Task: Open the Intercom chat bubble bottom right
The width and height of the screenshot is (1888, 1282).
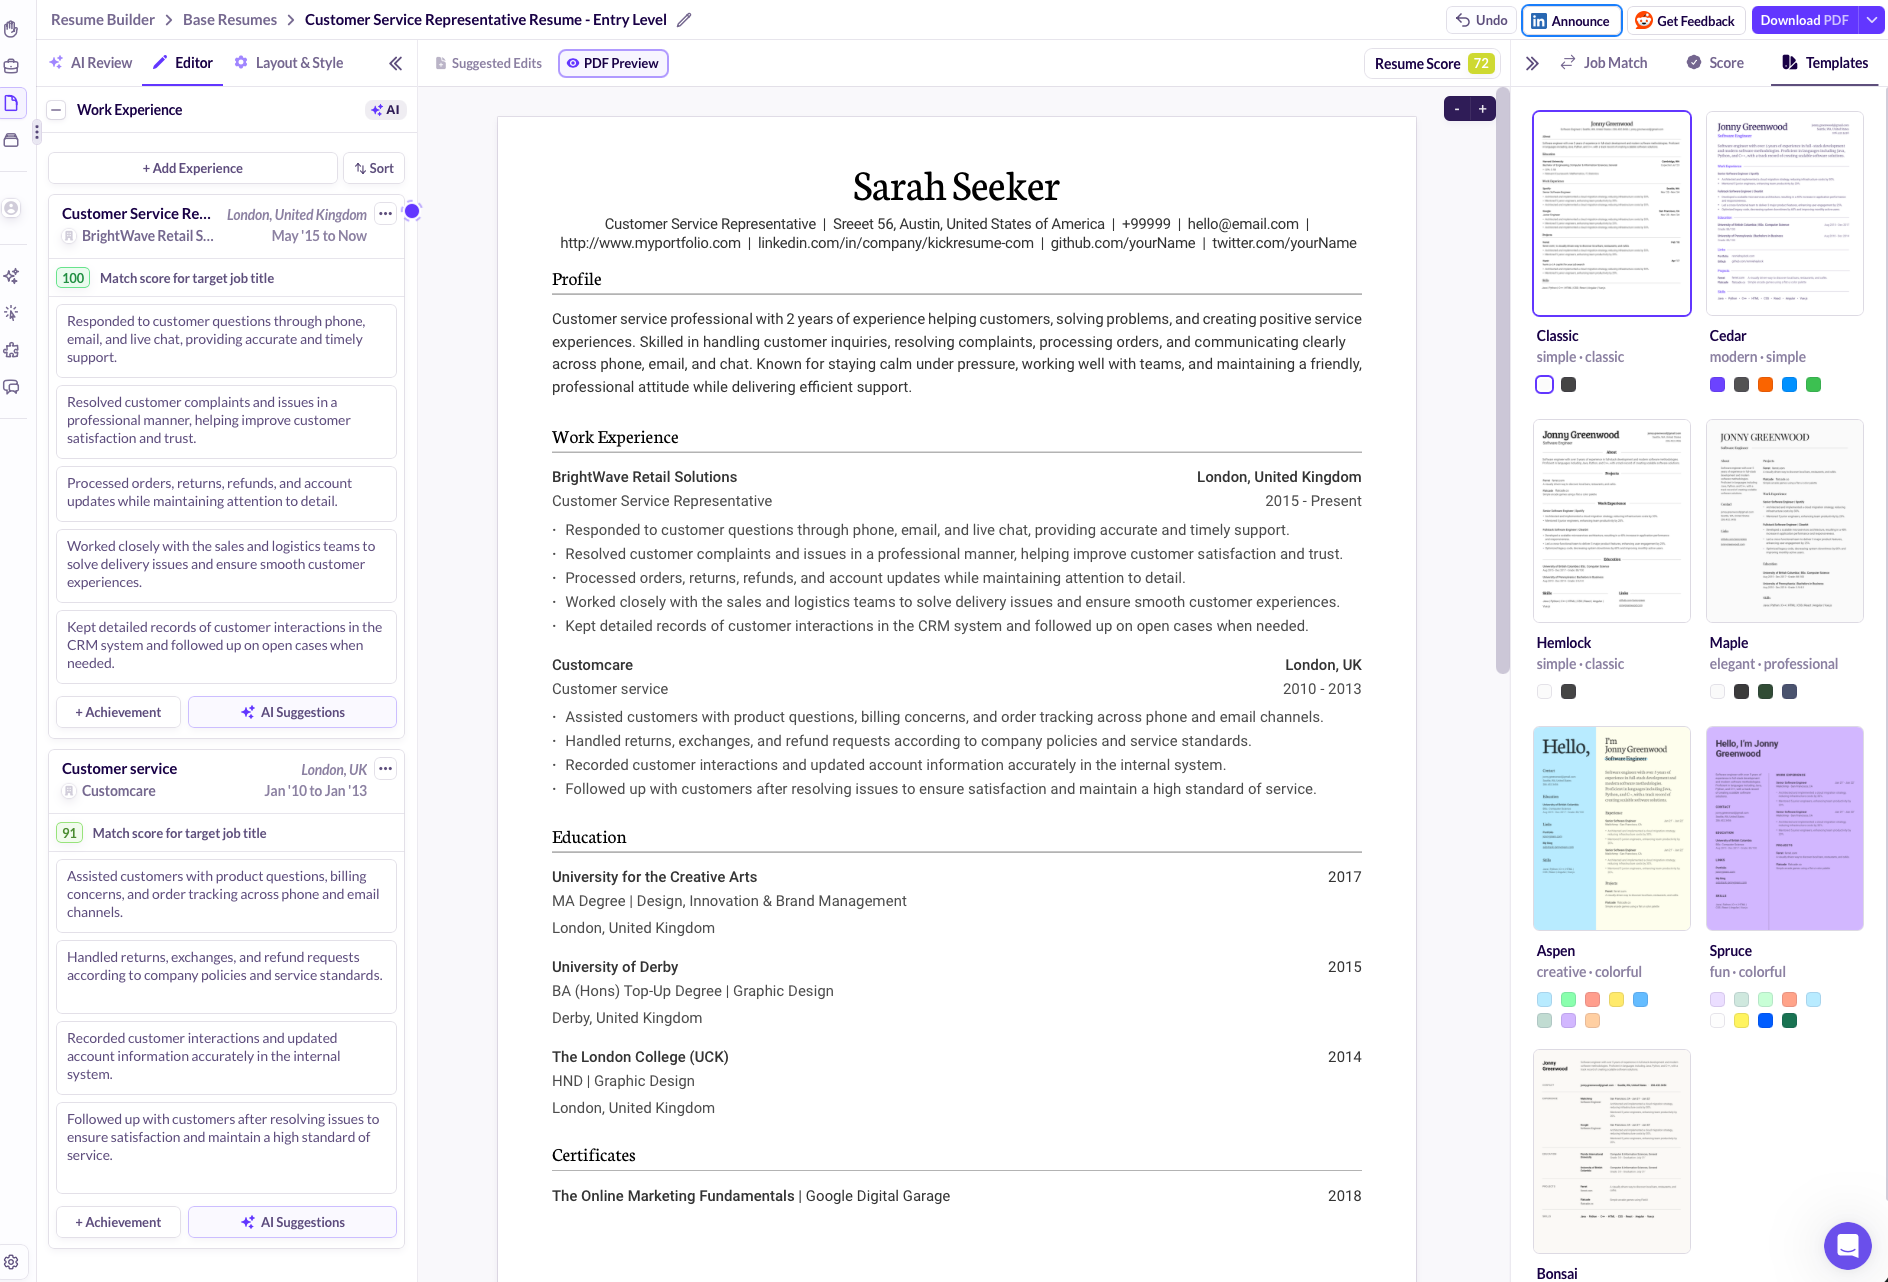Action: click(x=1847, y=1246)
